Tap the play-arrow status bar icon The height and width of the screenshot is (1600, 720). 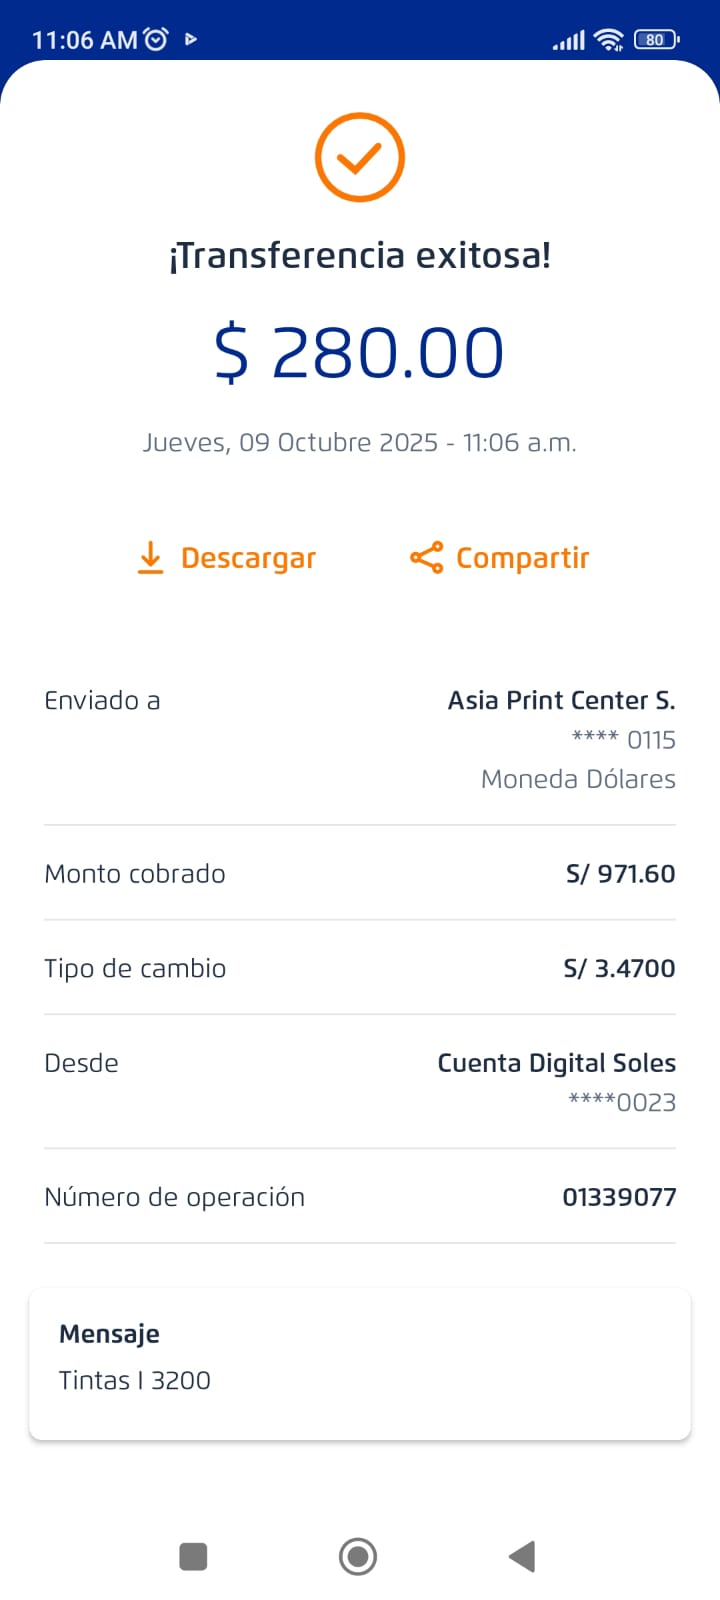coord(191,40)
